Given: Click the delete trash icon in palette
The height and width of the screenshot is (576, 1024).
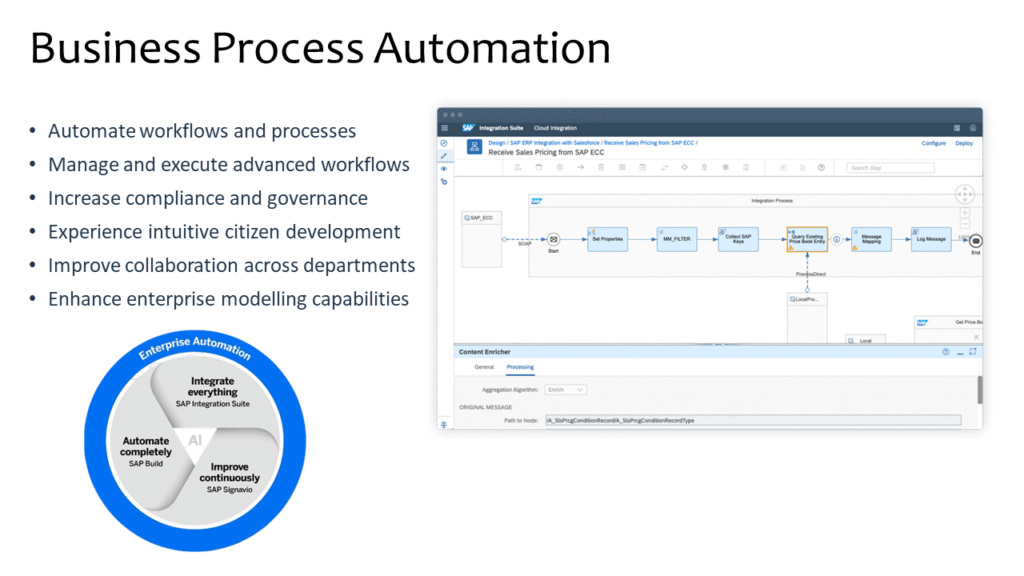Looking at the screenshot, I should pyautogui.click(x=600, y=167).
